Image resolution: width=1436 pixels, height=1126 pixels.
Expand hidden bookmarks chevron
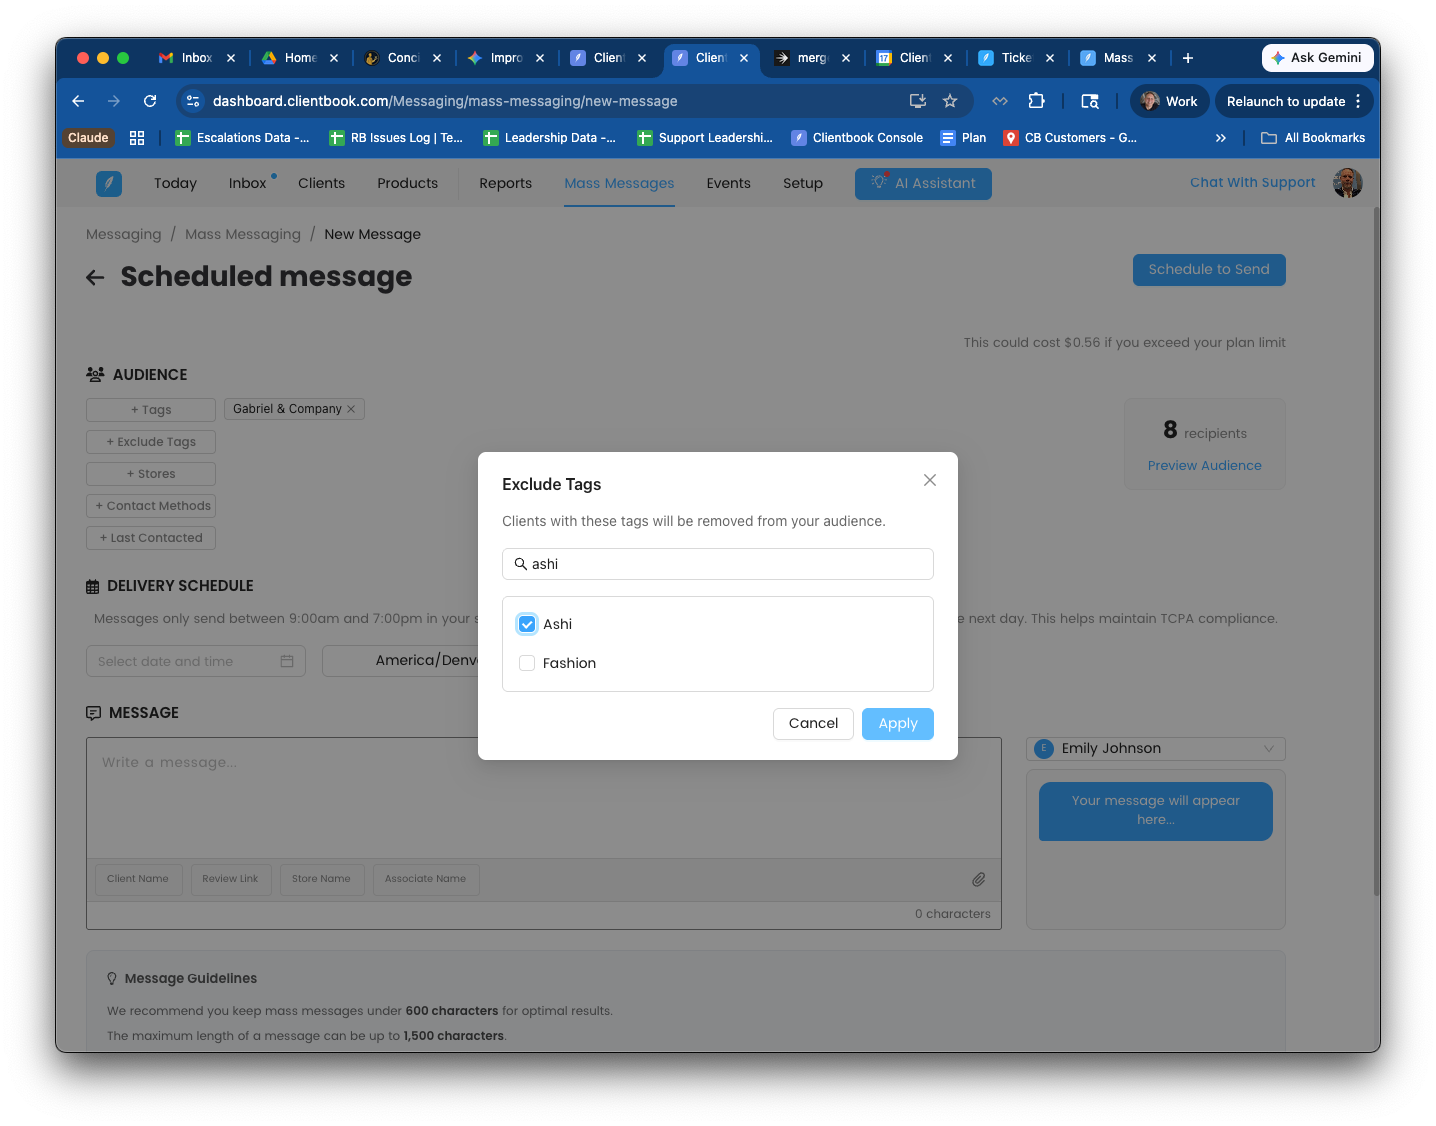coord(1220,138)
